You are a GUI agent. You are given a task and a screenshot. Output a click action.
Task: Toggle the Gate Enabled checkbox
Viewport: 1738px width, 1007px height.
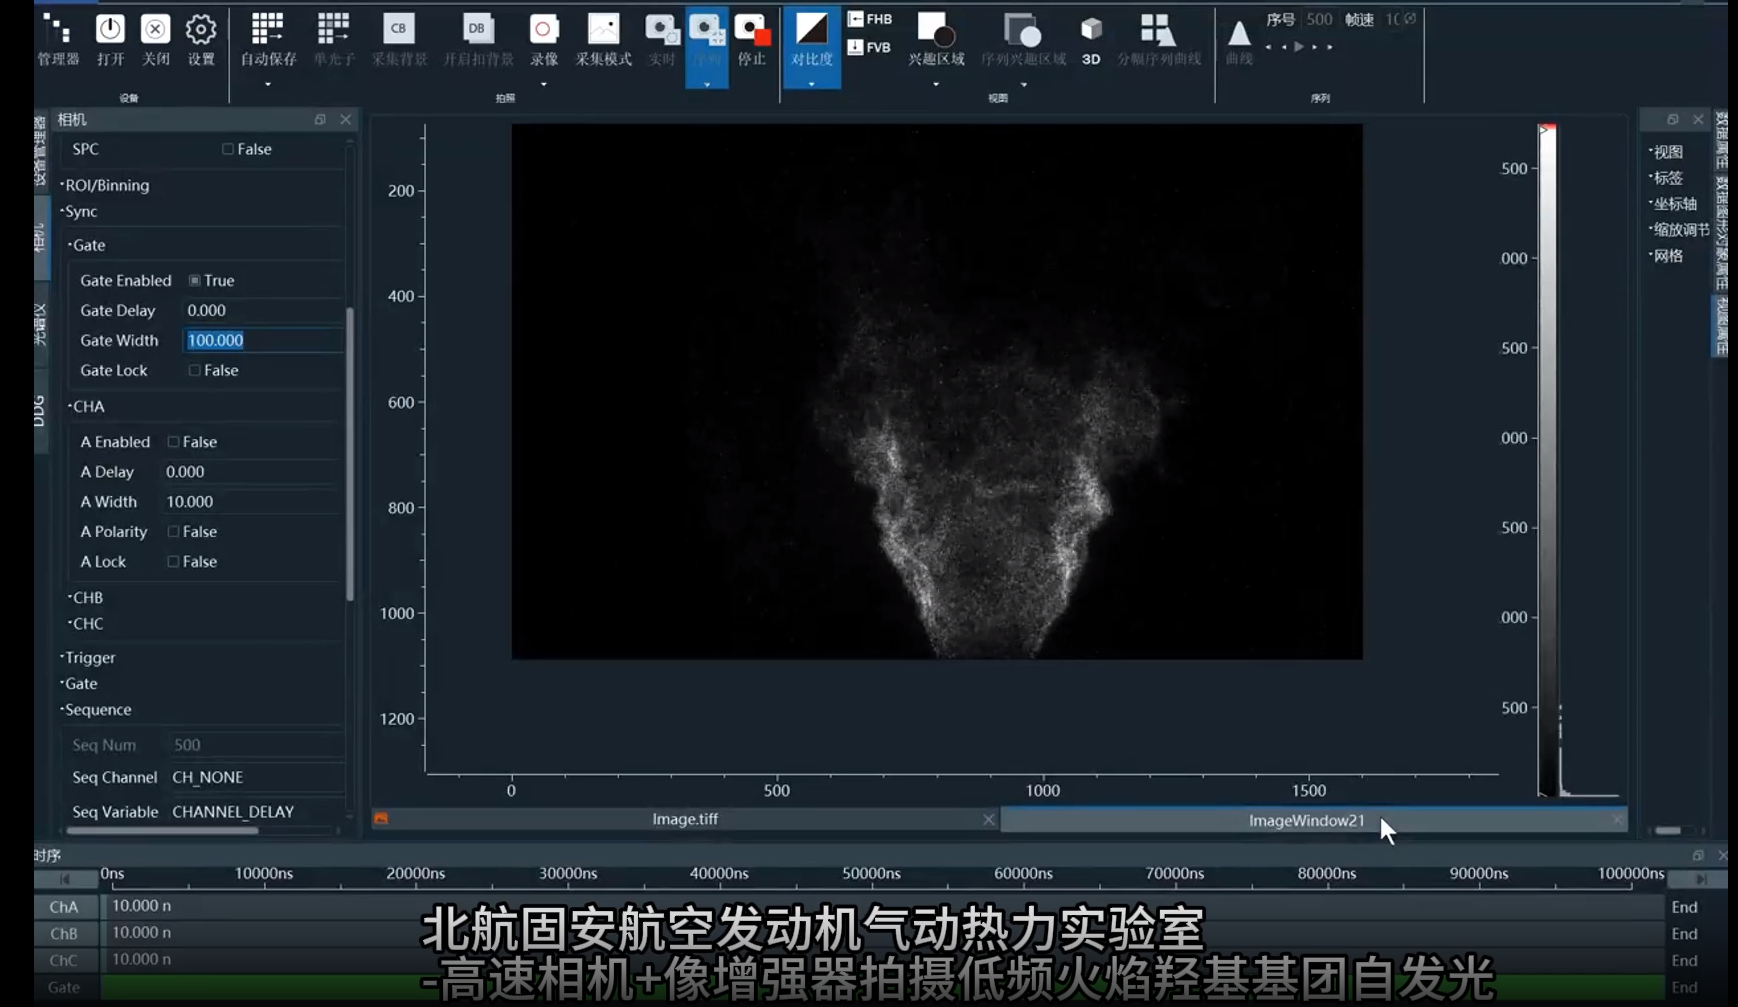click(x=194, y=281)
